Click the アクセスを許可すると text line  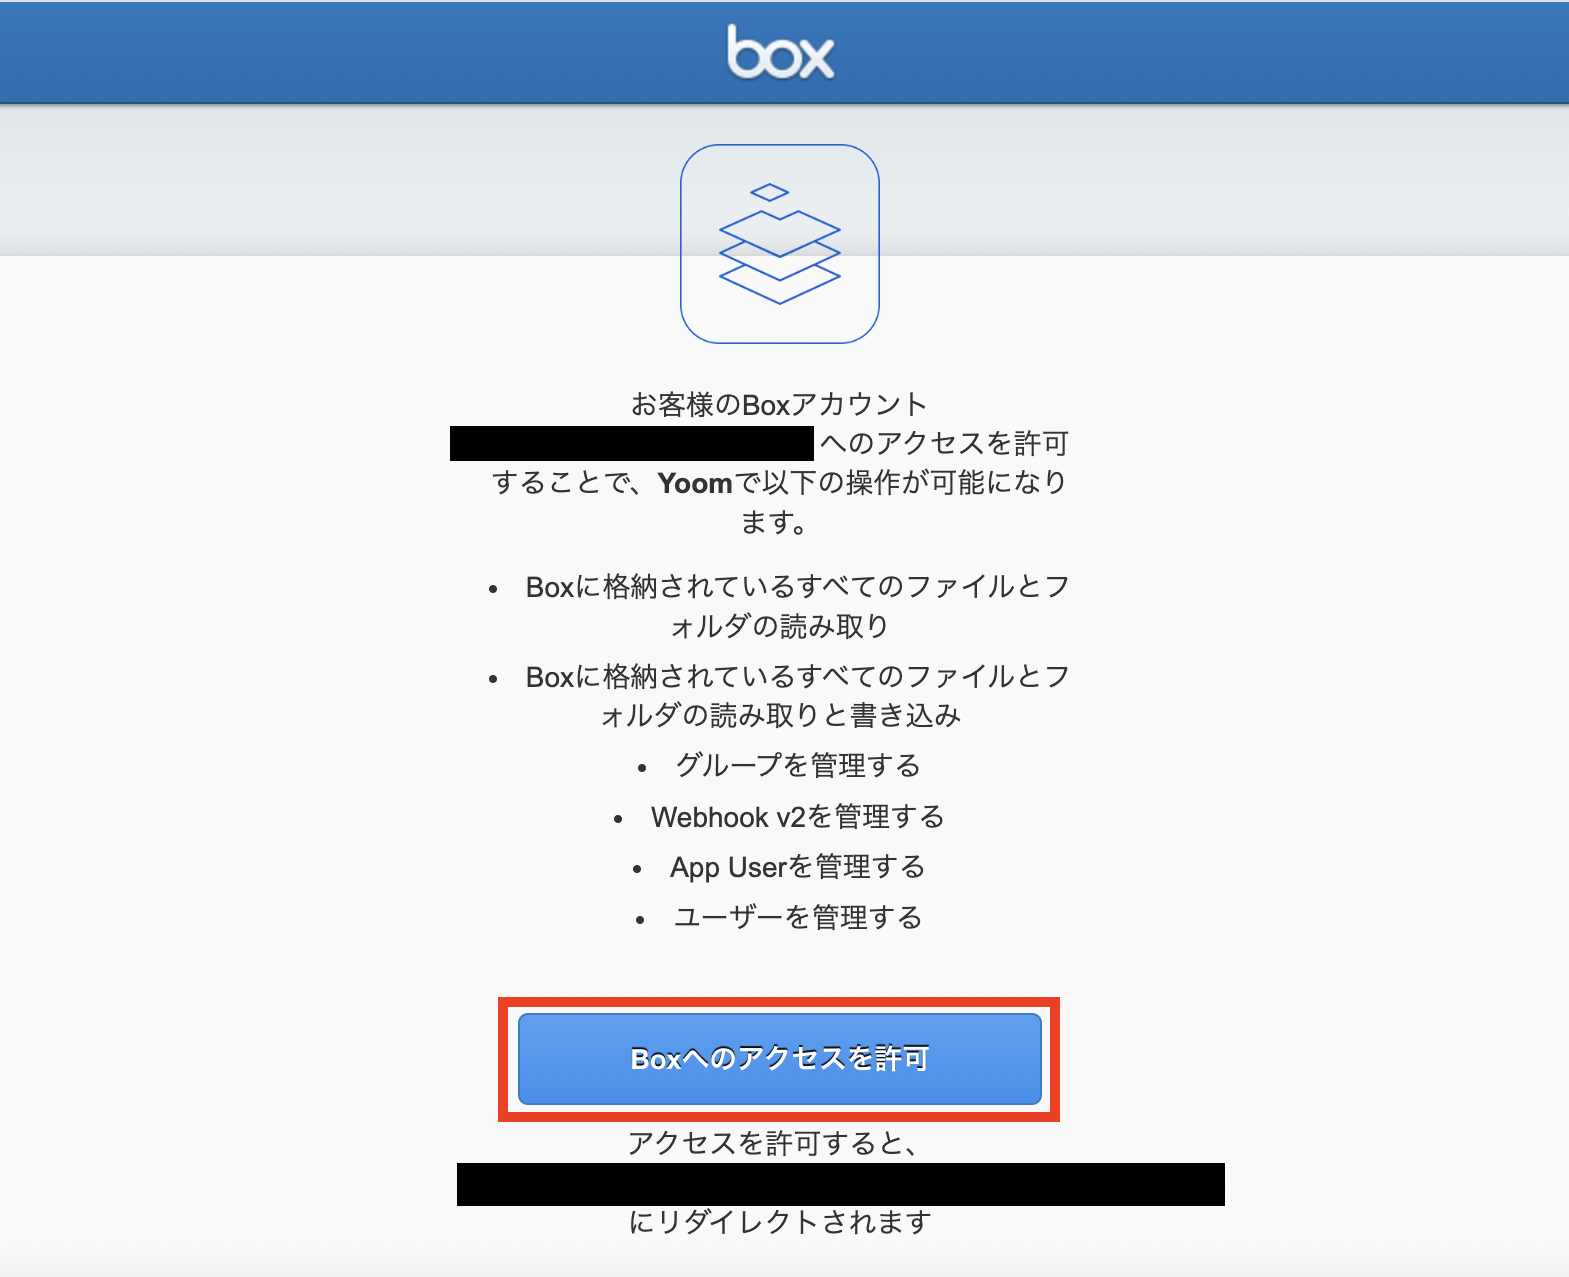[773, 1143]
